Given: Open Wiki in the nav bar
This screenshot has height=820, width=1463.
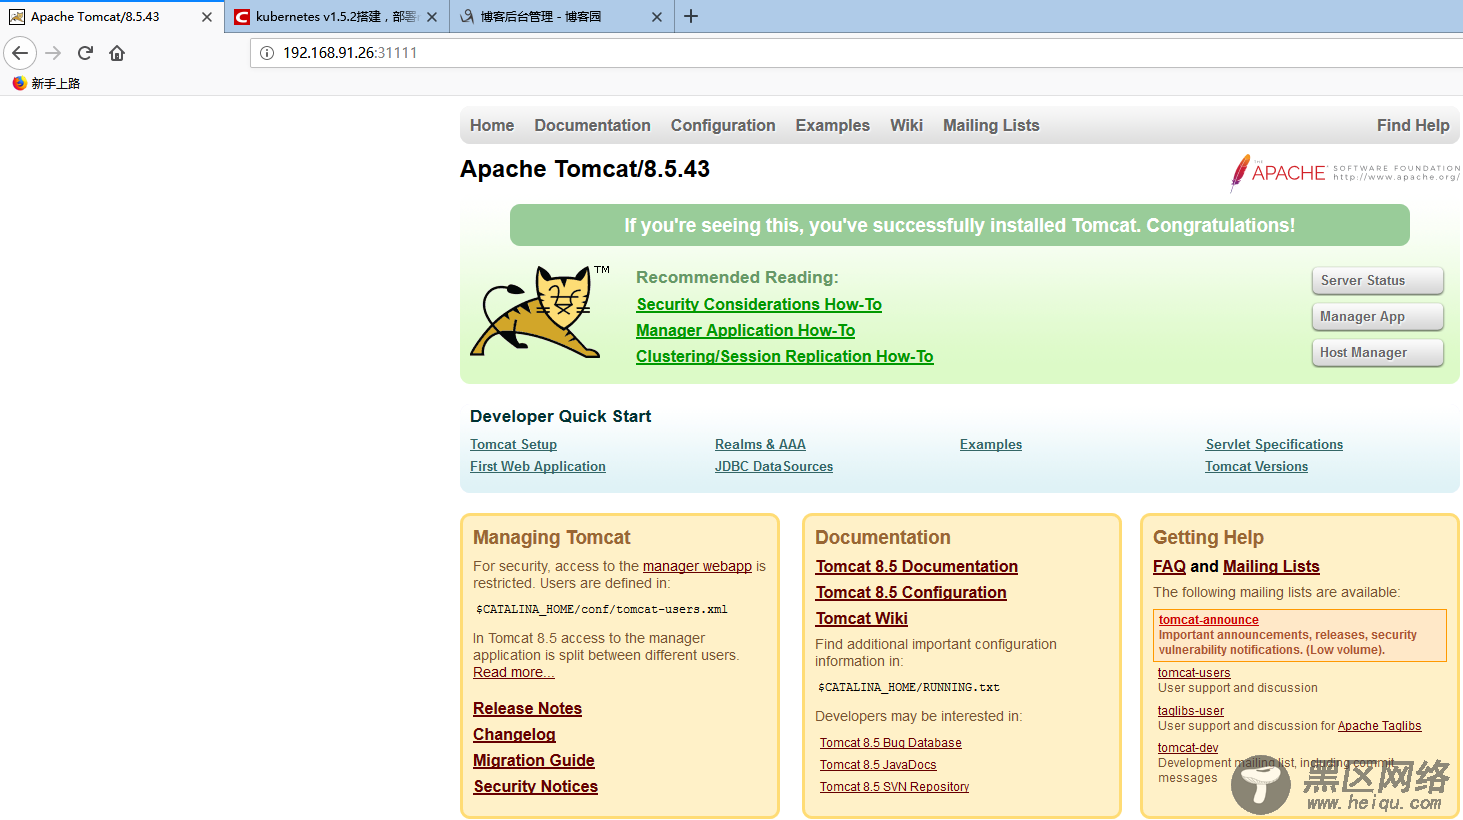Looking at the screenshot, I should [x=906, y=125].
